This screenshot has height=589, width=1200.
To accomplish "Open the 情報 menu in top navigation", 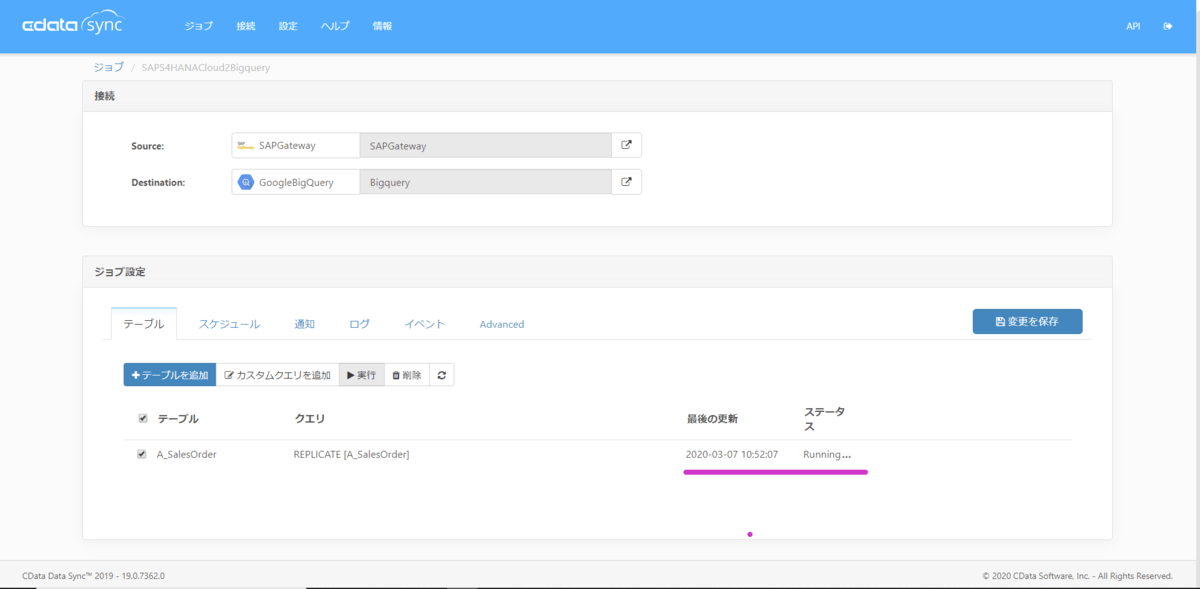I will point(382,26).
